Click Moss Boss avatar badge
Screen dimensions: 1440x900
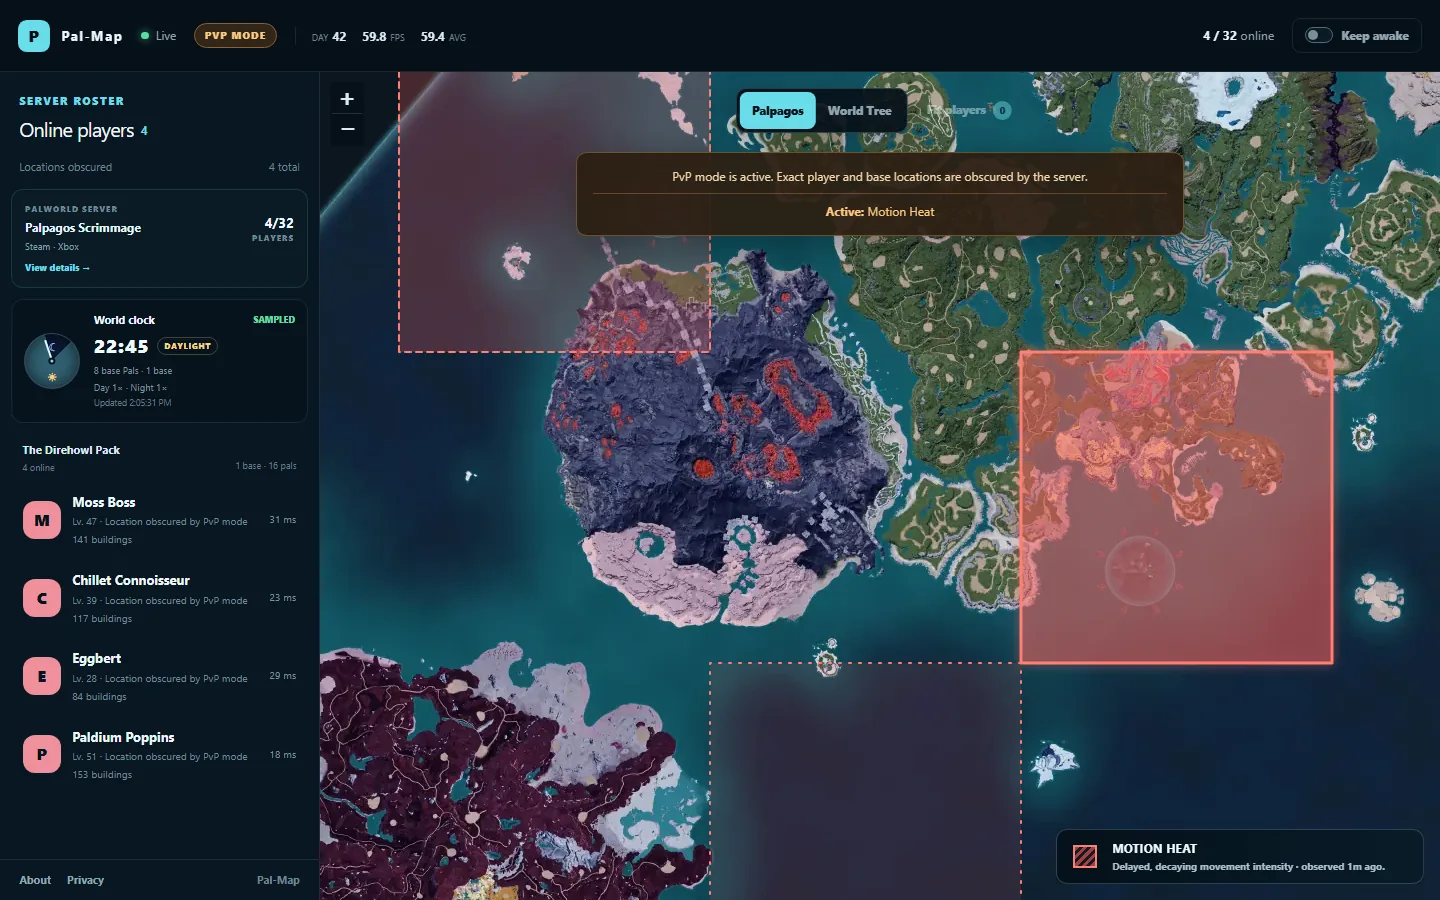click(42, 520)
